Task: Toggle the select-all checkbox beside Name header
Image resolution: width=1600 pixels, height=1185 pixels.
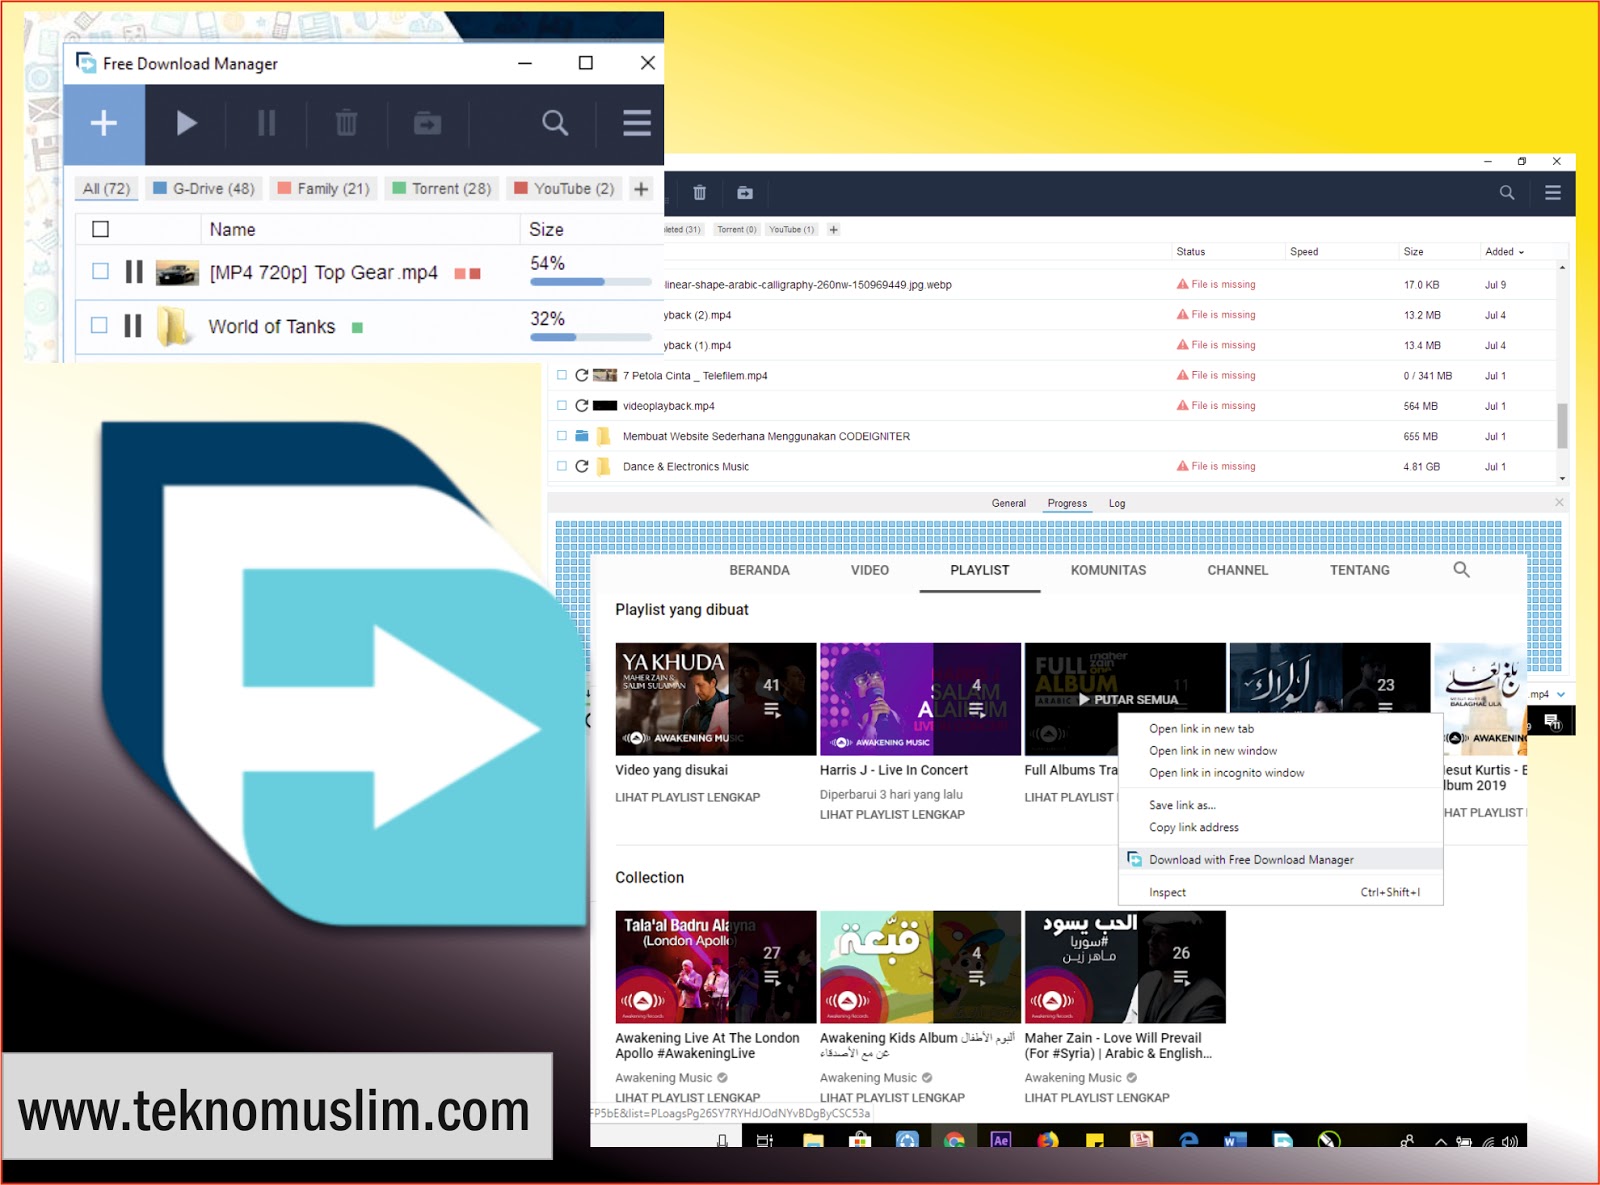Action: [100, 229]
